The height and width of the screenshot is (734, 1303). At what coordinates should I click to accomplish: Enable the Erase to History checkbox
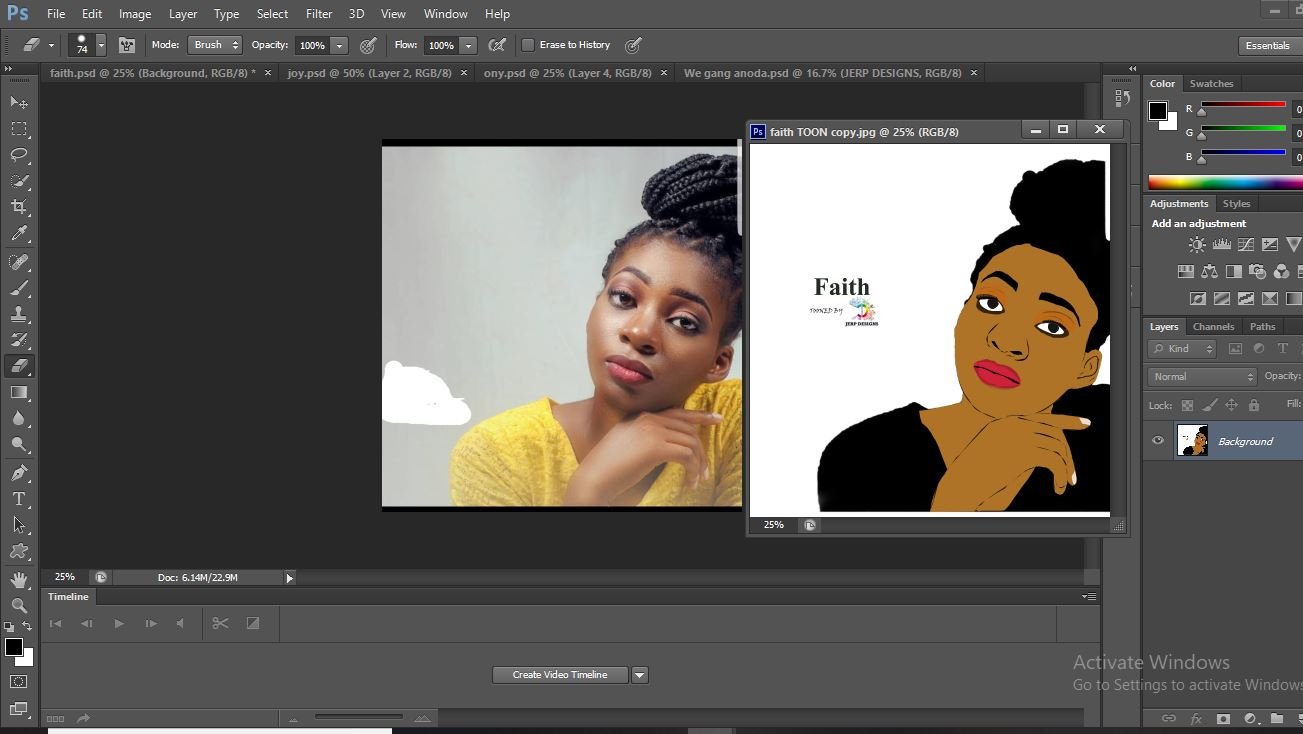click(x=528, y=45)
